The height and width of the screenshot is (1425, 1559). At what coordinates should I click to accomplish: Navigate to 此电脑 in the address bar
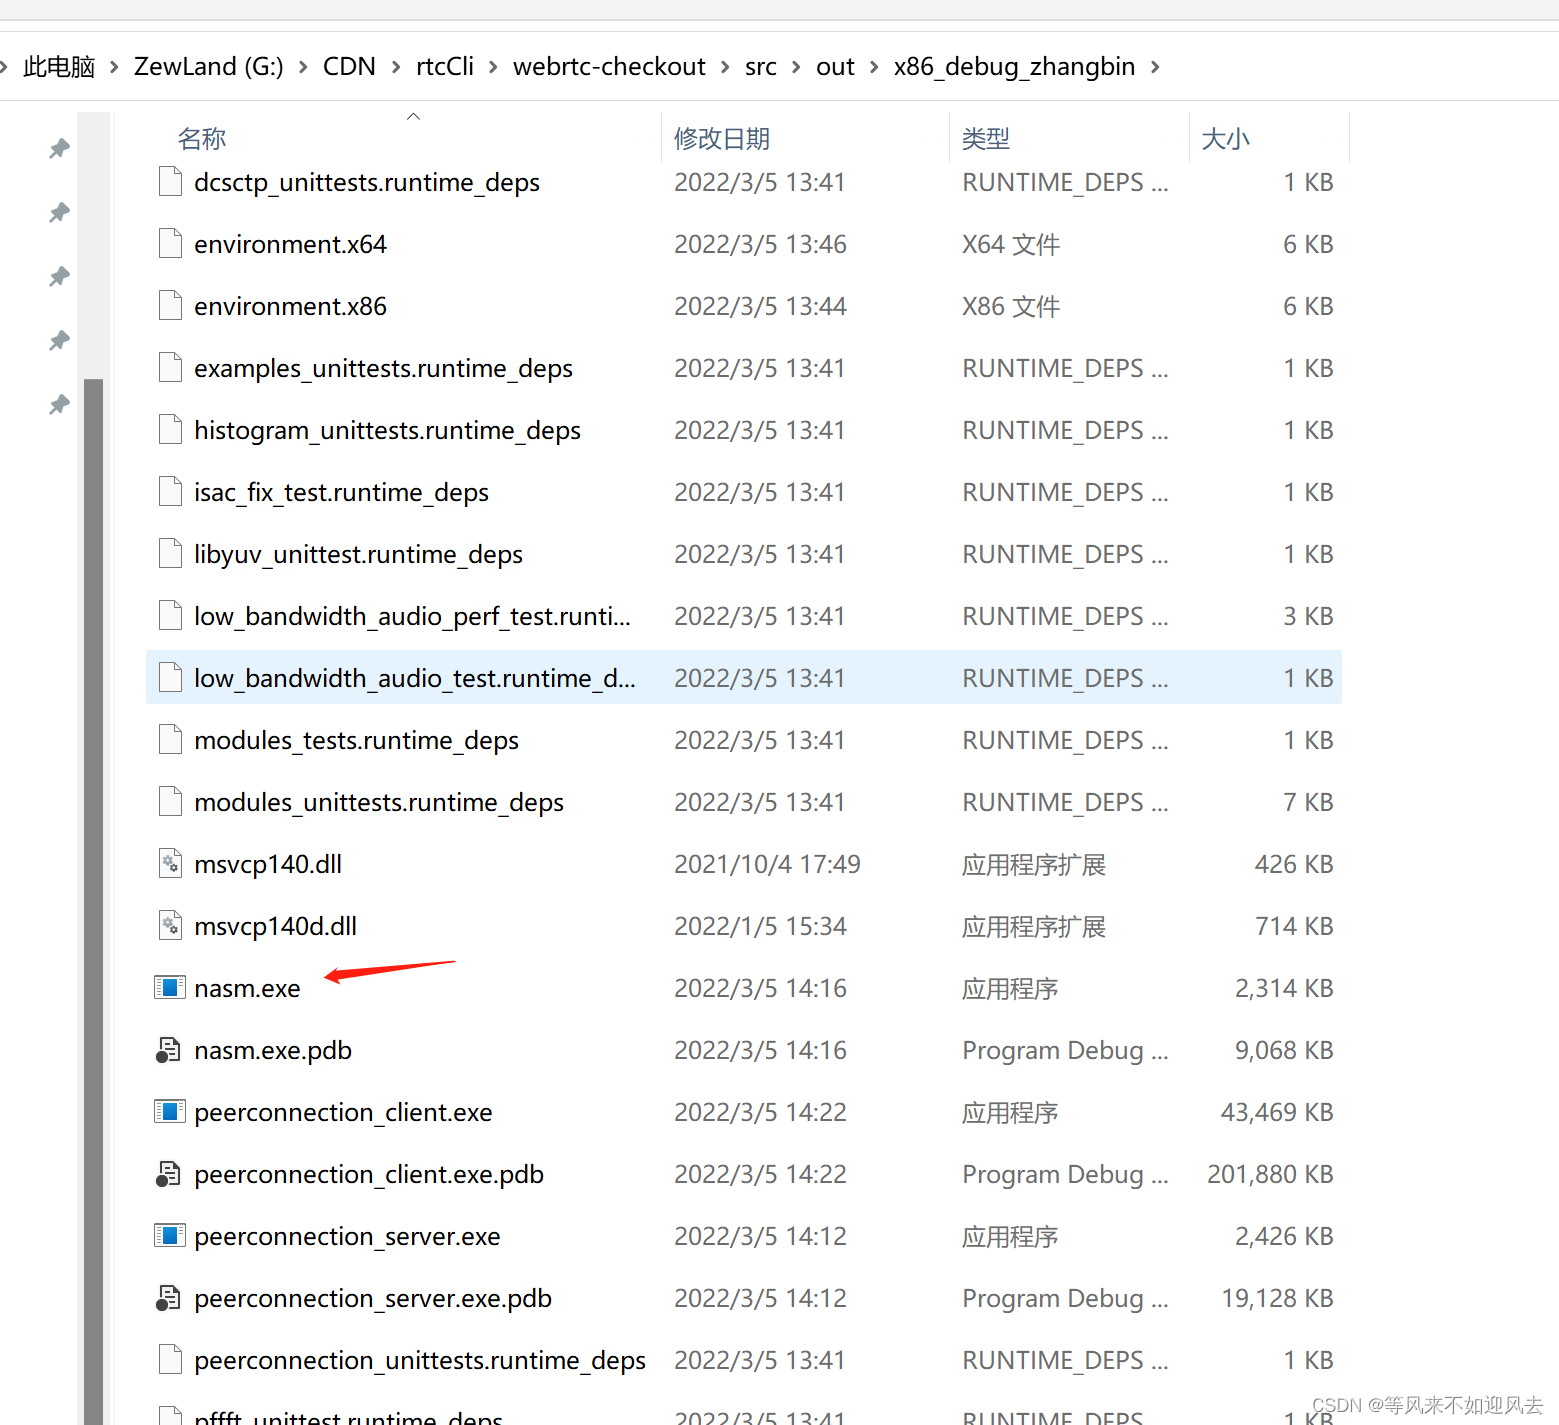pyautogui.click(x=59, y=67)
